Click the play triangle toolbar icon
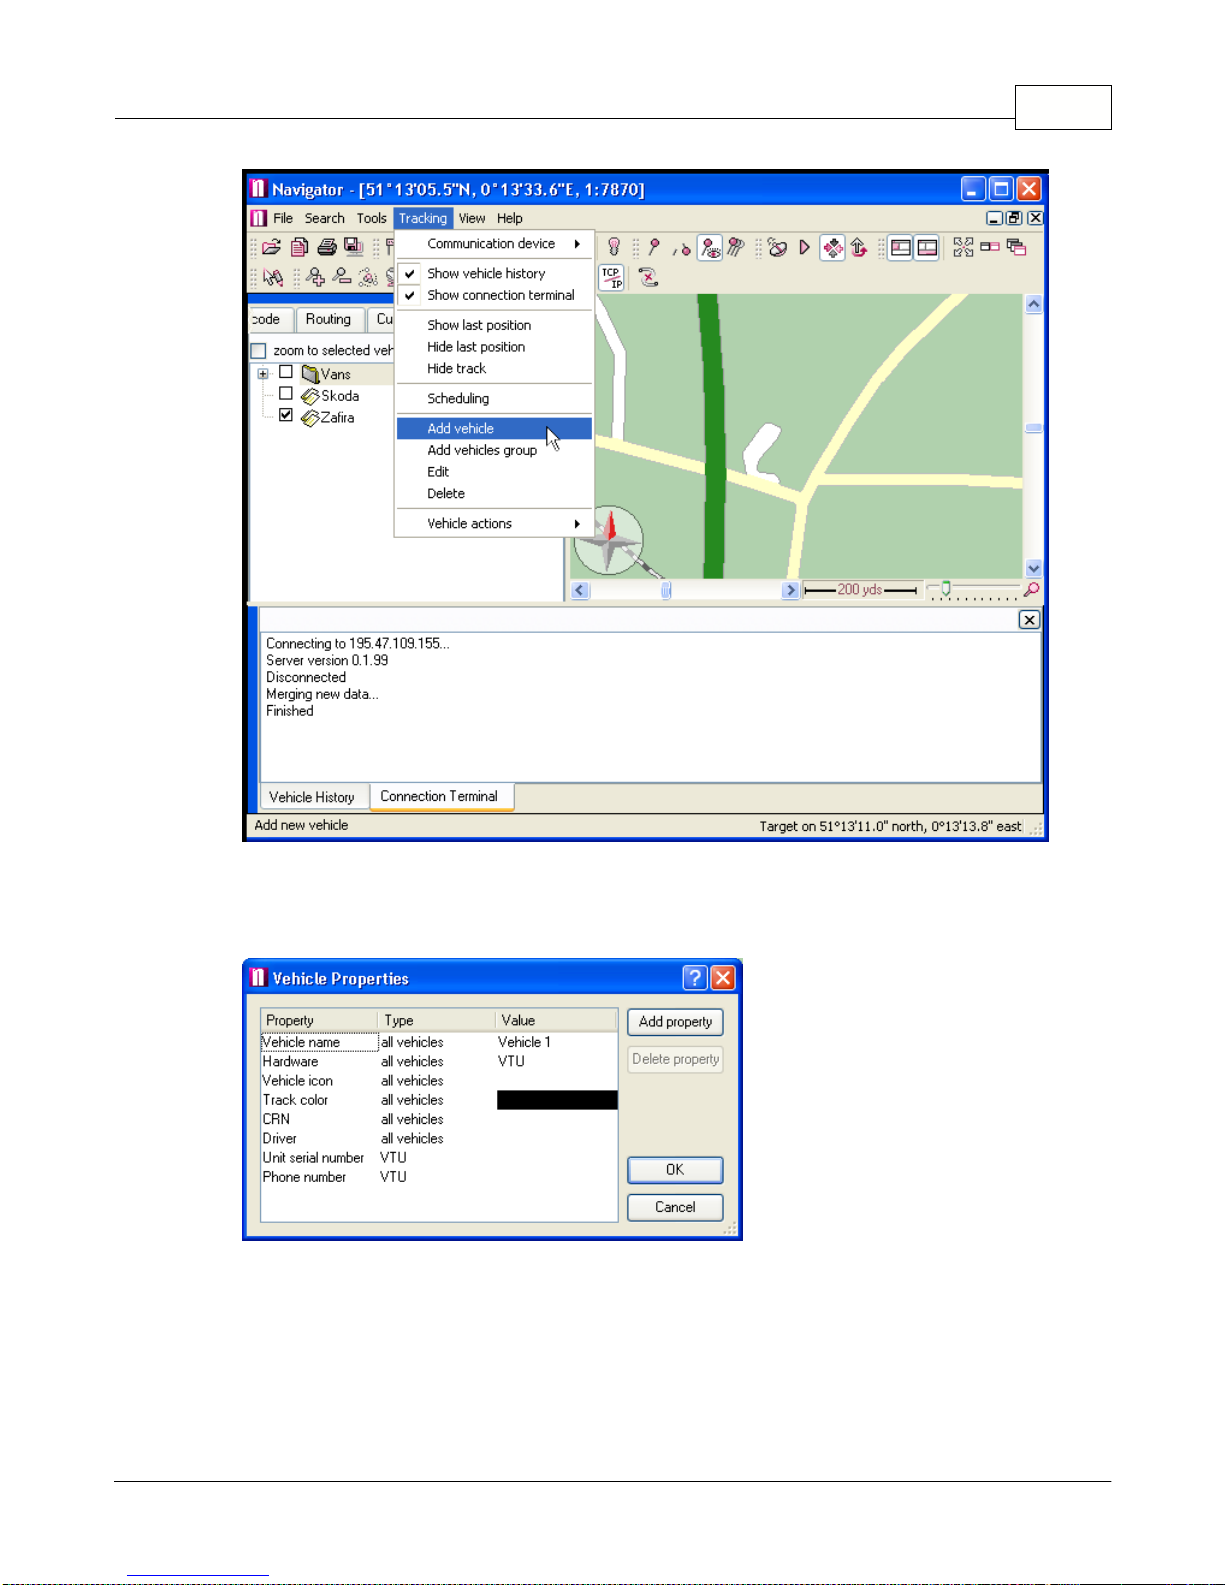The width and height of the screenshot is (1225, 1585). (804, 247)
